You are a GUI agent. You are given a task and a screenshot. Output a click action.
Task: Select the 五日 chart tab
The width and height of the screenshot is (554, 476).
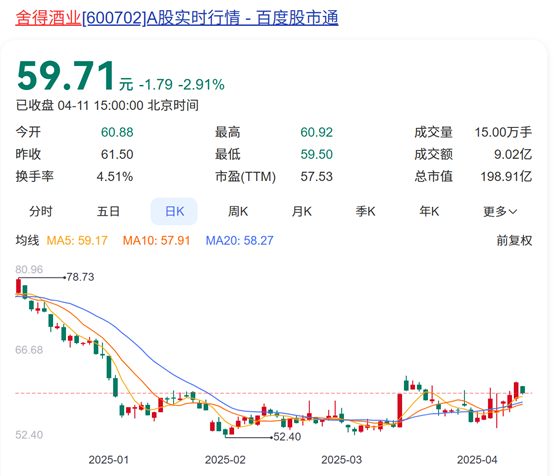tap(108, 211)
